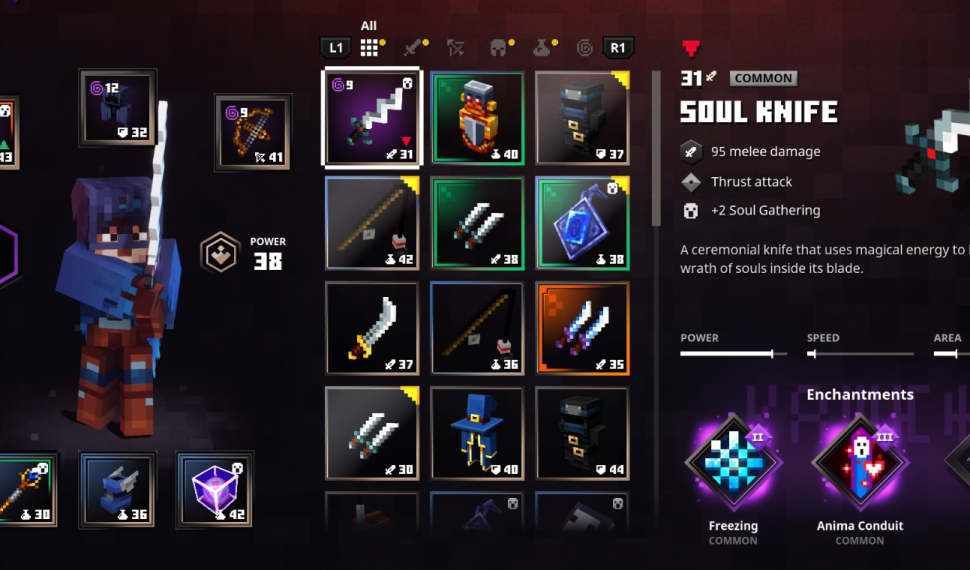Switch to the ranged bow filter tab

point(456,48)
